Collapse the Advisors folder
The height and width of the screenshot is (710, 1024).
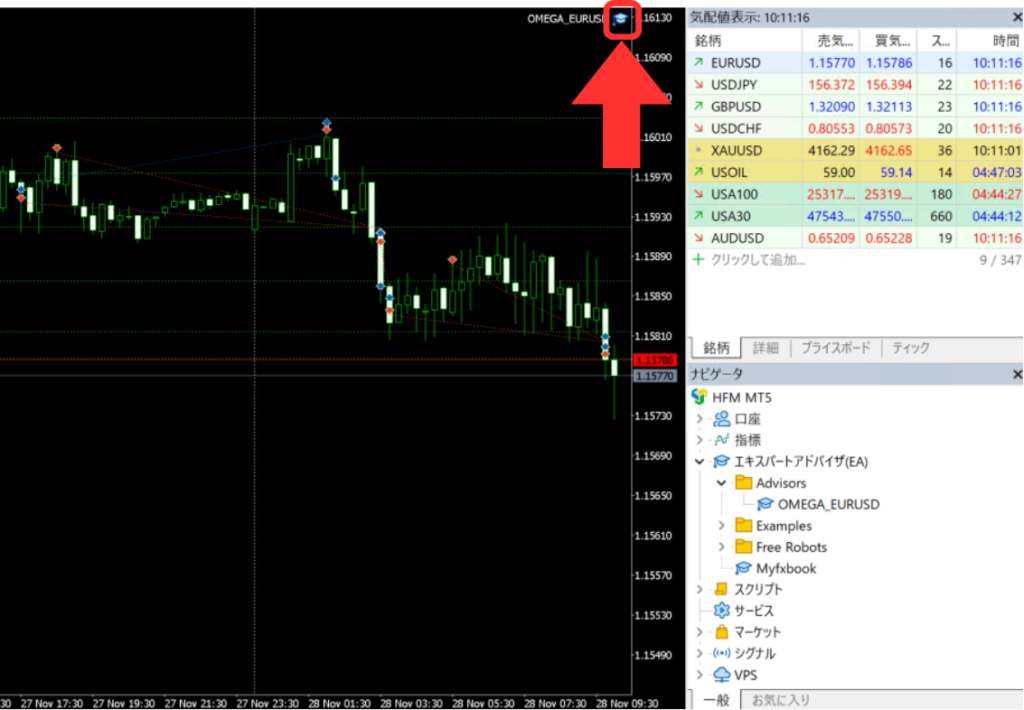click(721, 483)
